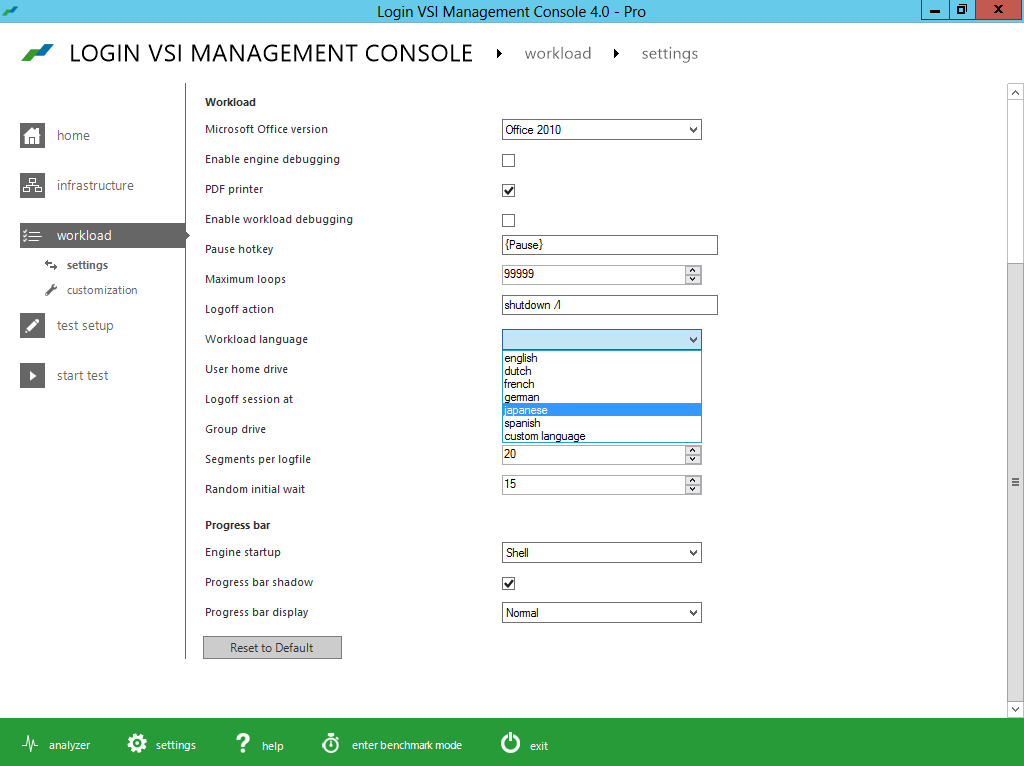1024x766 pixels.
Task: Open help using question mark icon
Action: coord(243,744)
